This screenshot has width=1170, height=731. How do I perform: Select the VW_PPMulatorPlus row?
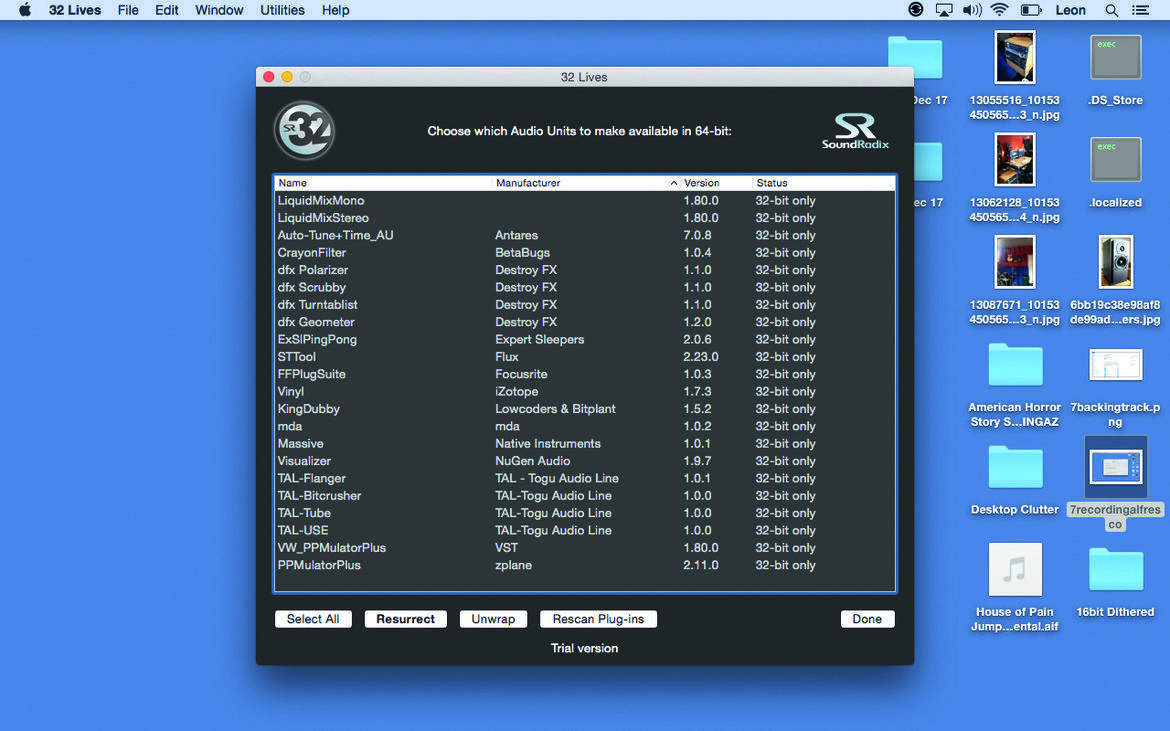(x=584, y=548)
